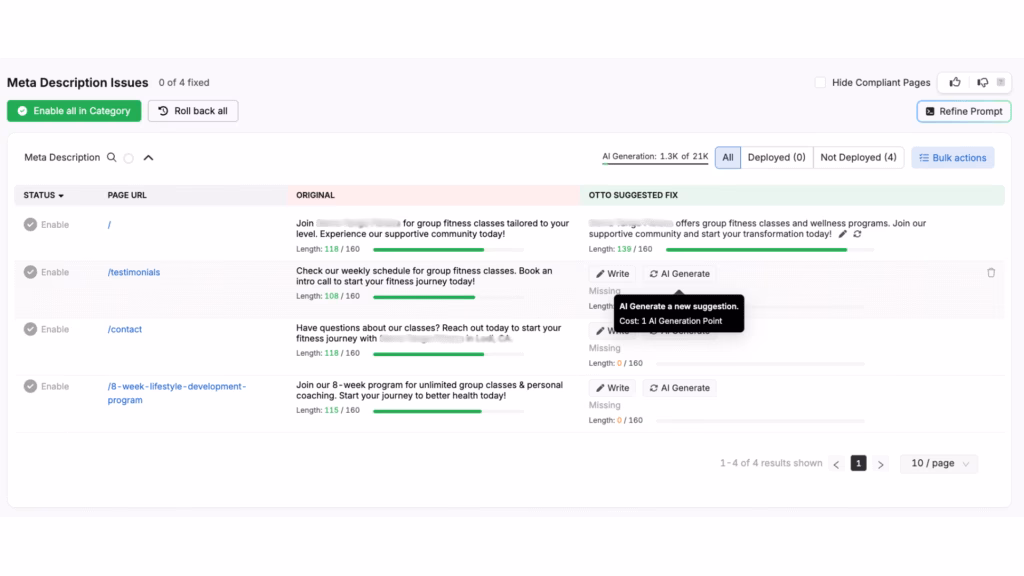The width and height of the screenshot is (1024, 576).
Task: Check the Hide Compliant Pages checkbox
Action: click(819, 83)
